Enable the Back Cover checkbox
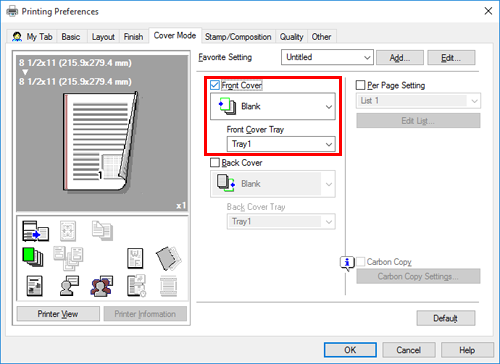 point(215,163)
